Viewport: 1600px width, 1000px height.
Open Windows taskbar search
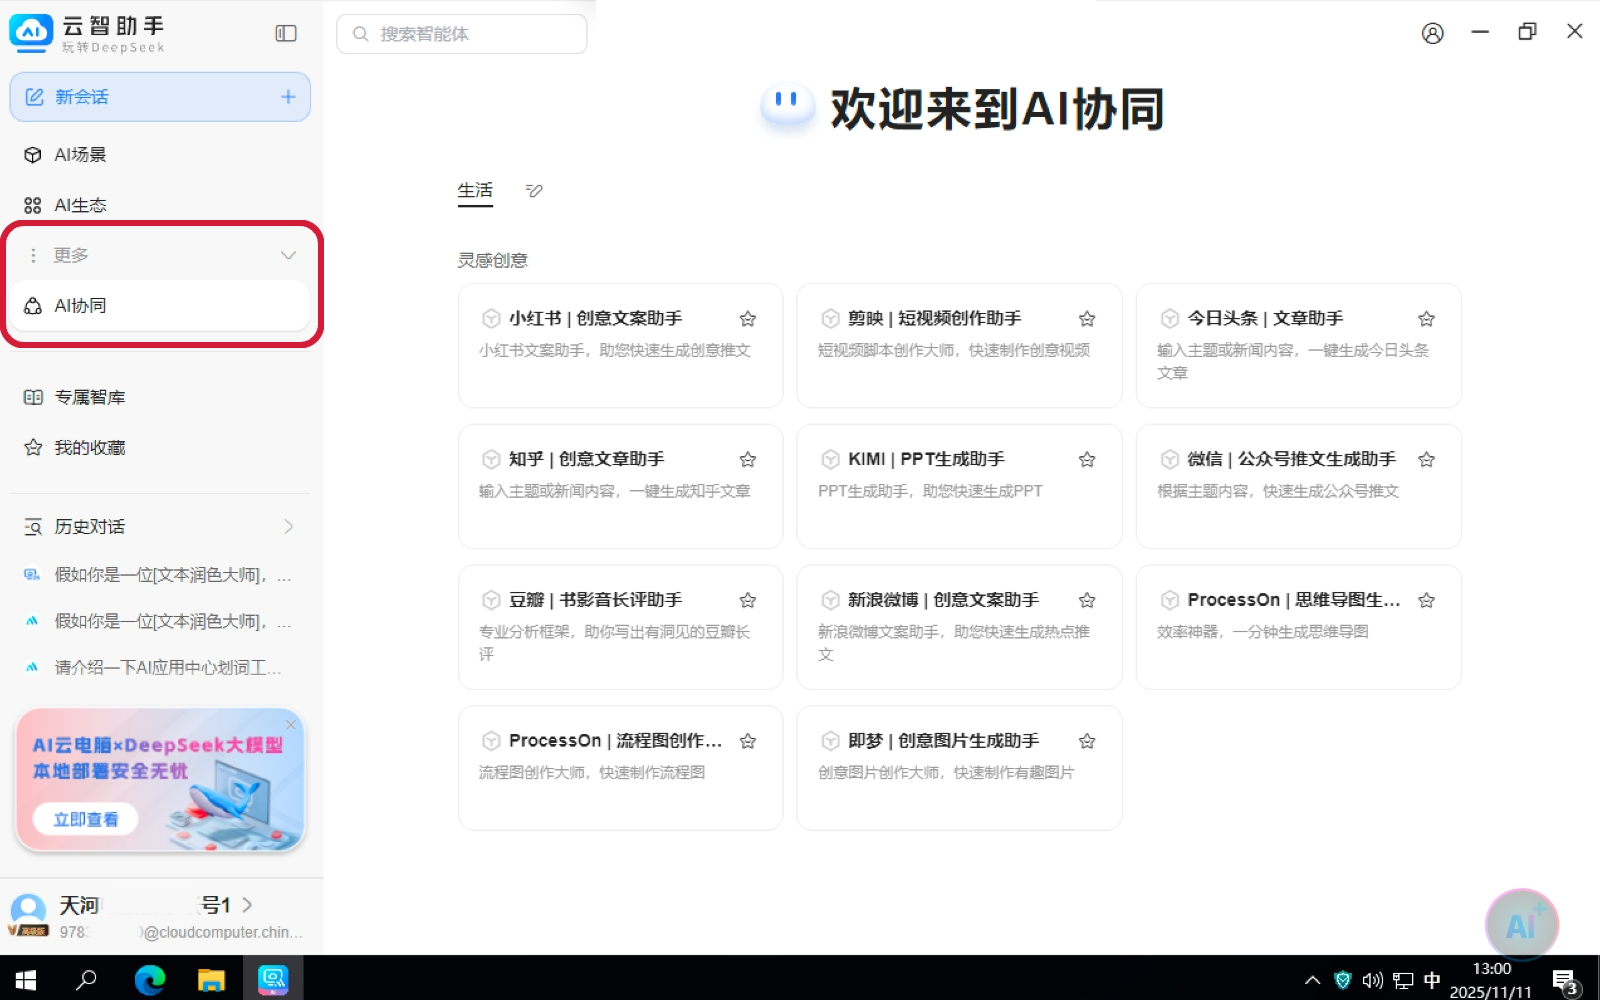pyautogui.click(x=87, y=980)
